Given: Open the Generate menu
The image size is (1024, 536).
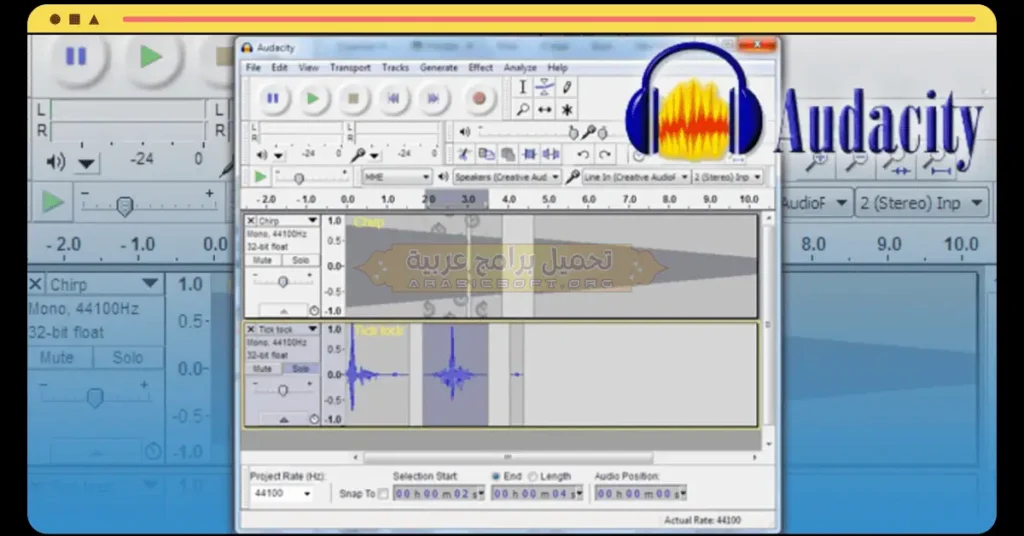Looking at the screenshot, I should [439, 67].
